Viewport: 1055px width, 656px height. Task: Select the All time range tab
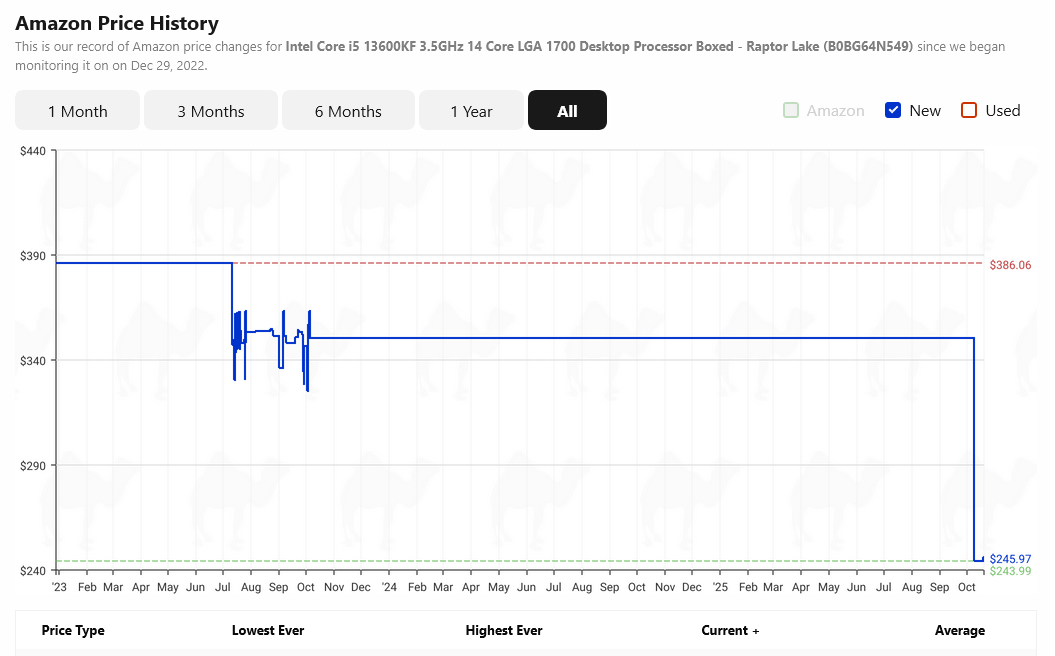(x=567, y=110)
